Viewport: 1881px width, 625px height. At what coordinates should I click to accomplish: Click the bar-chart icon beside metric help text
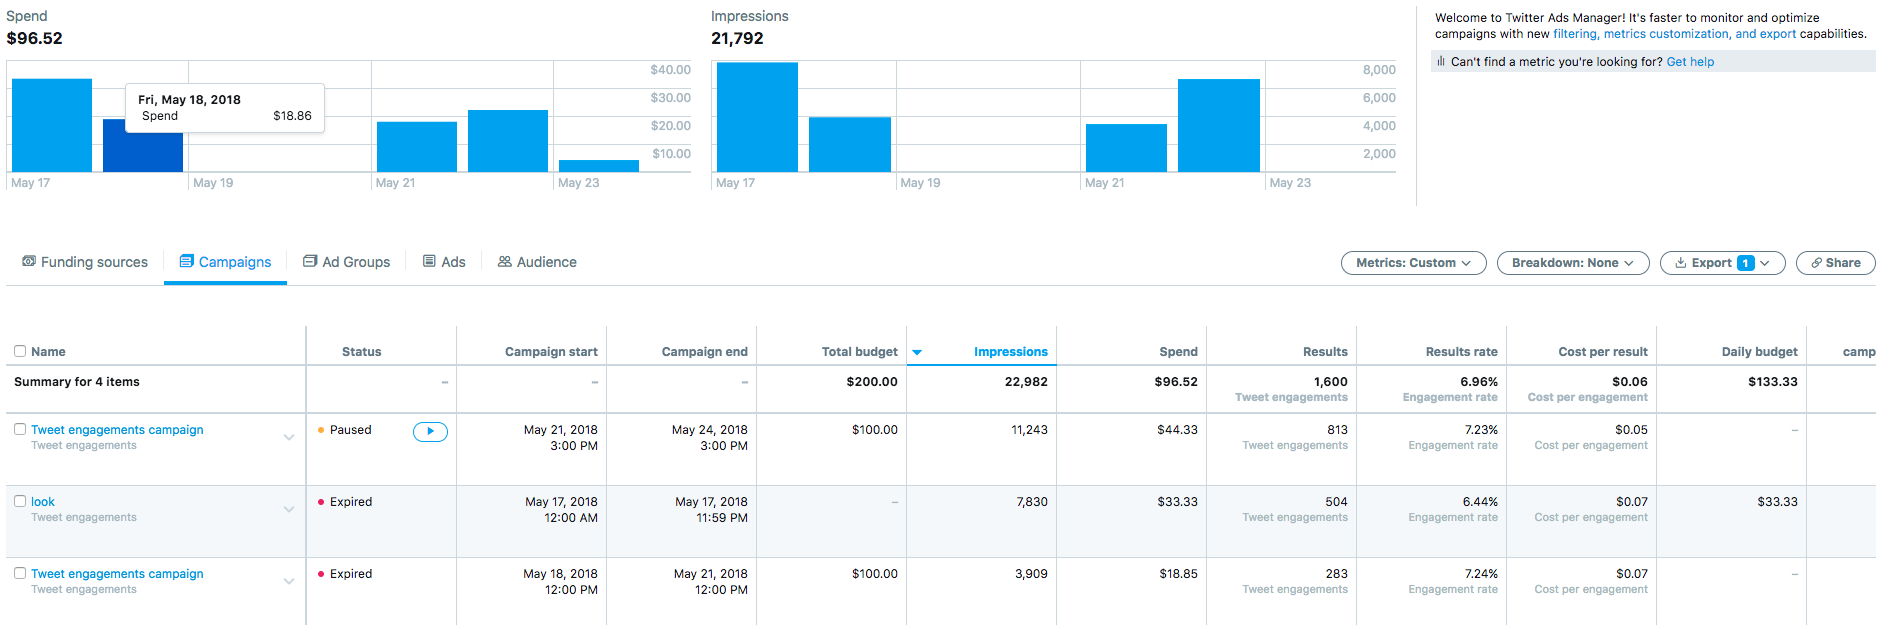(x=1441, y=62)
